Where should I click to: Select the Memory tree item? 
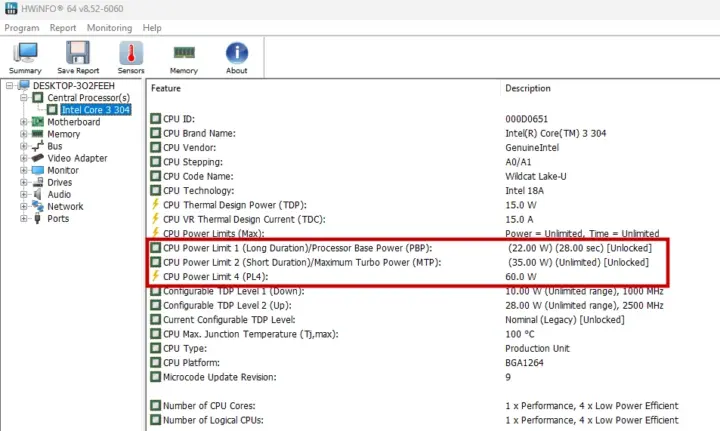[63, 134]
